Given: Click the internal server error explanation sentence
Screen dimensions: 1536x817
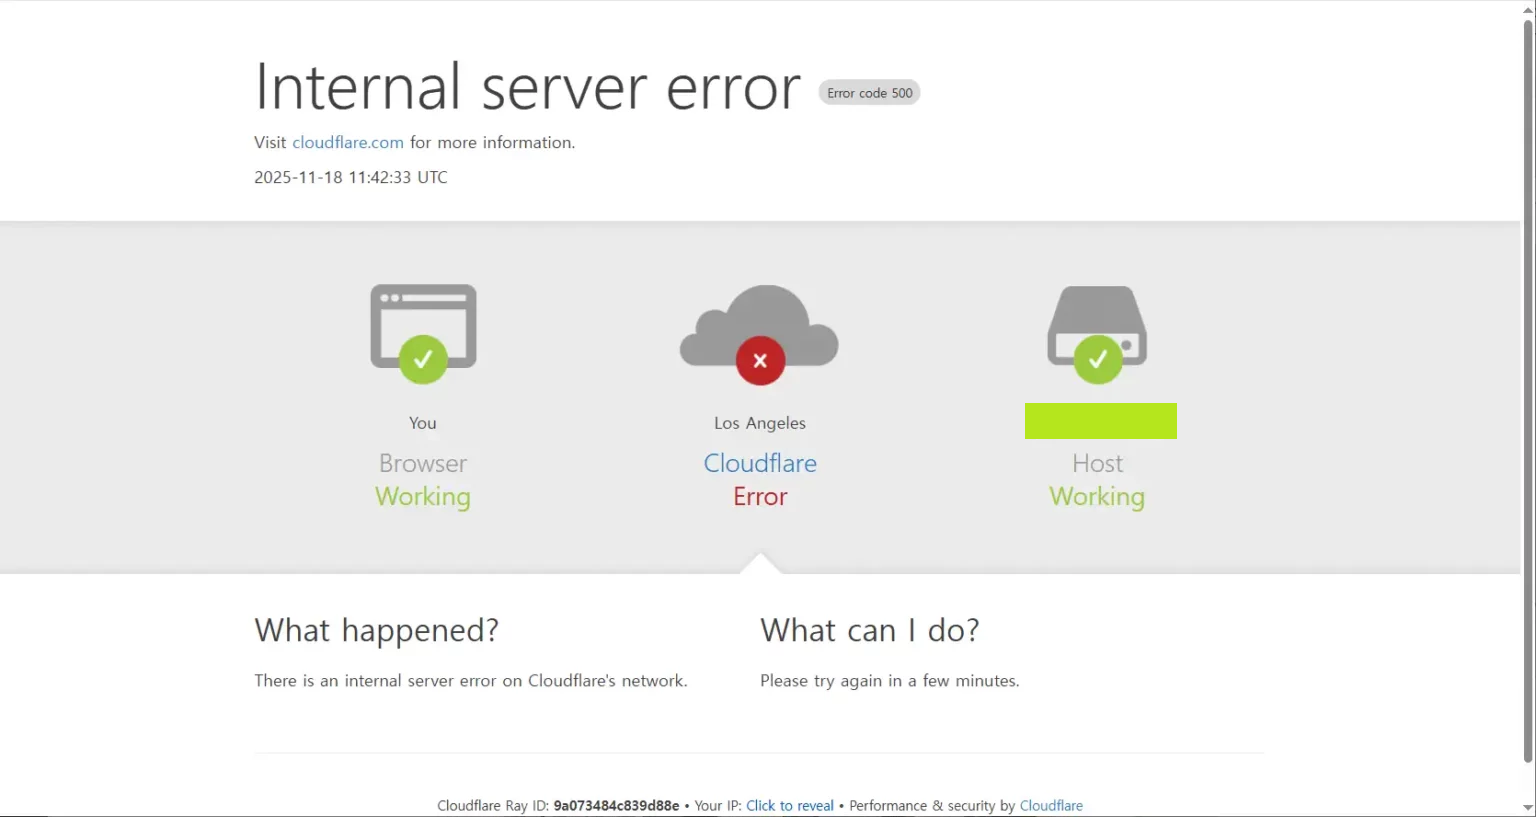Looking at the screenshot, I should (x=471, y=681).
